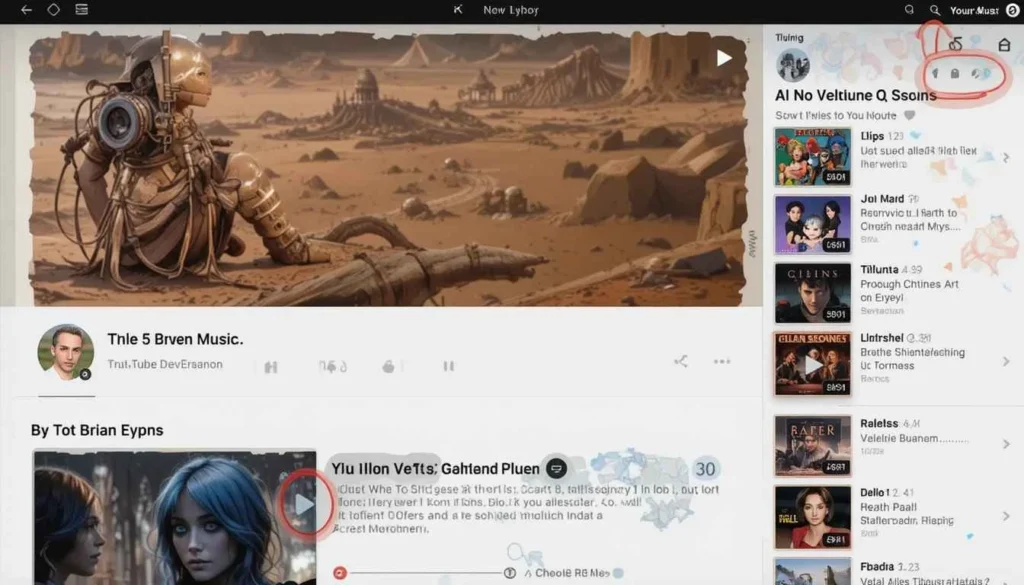The image size is (1024, 585).
Task: Click the 'Al No Veltiune Q Ssoins' heading
Action: pos(856,95)
